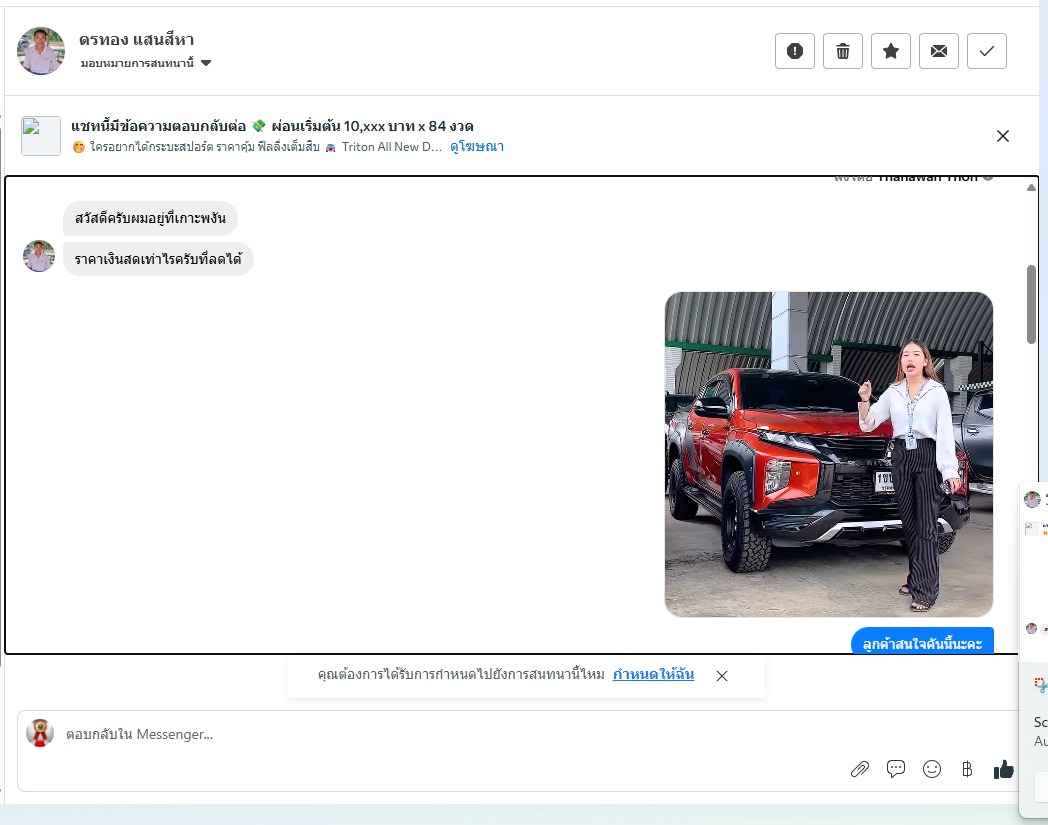The width and height of the screenshot is (1048, 825).
Task: Open ดรทอง แสนสีหา contact profile picture
Action: click(x=41, y=51)
